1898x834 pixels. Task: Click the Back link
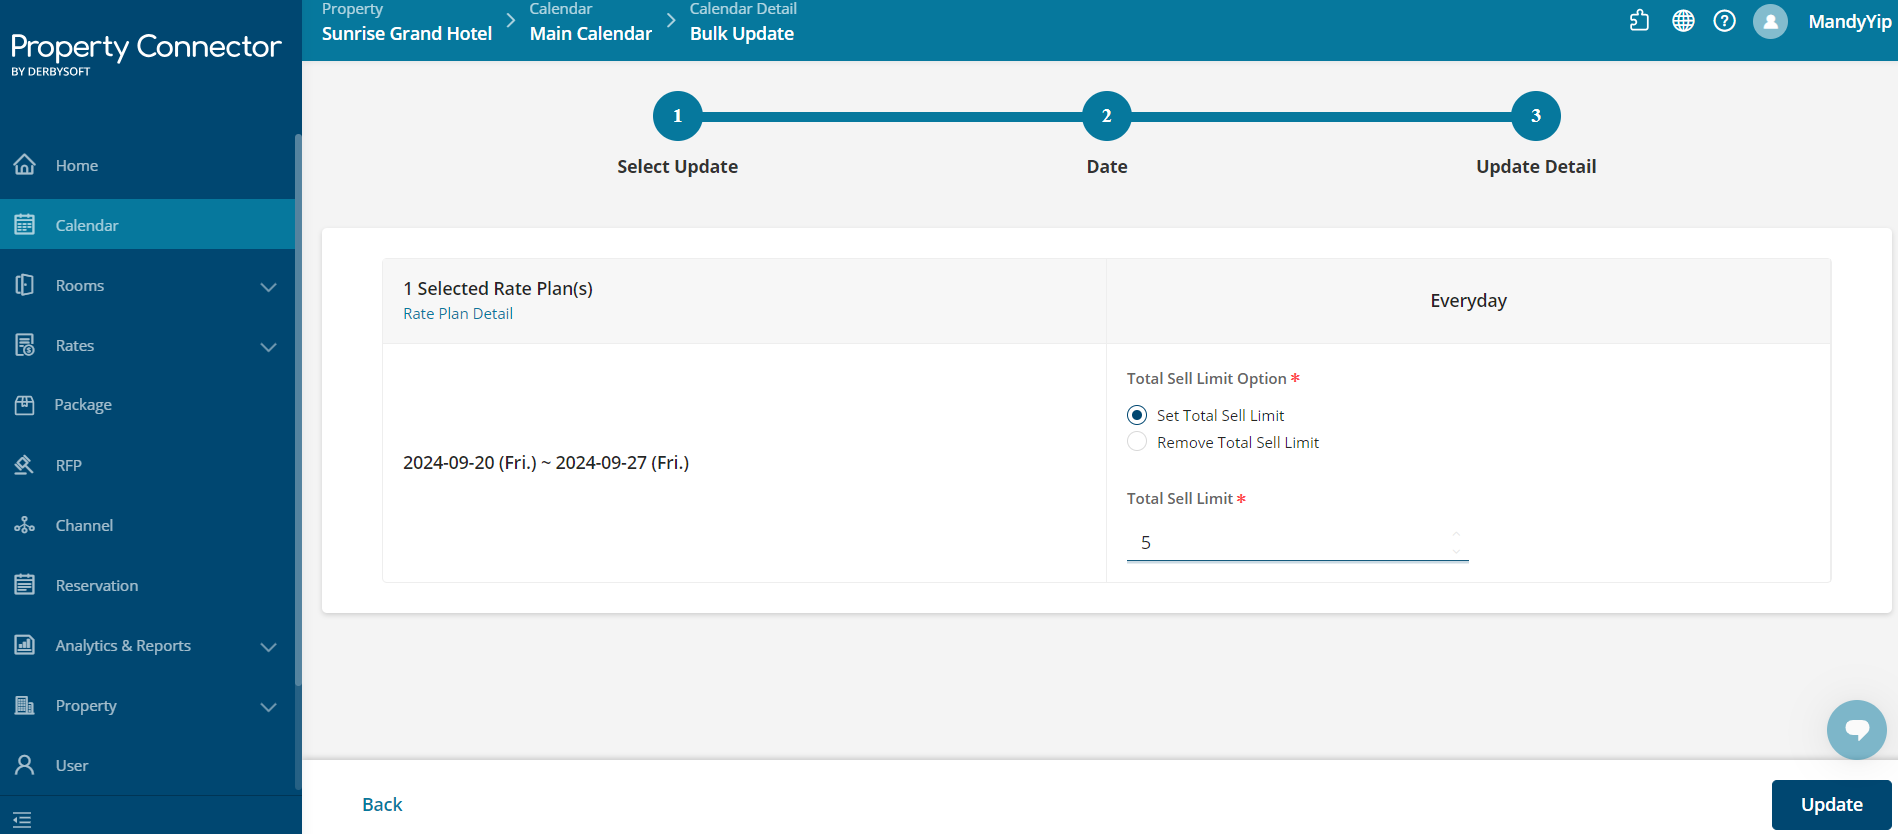click(x=382, y=805)
